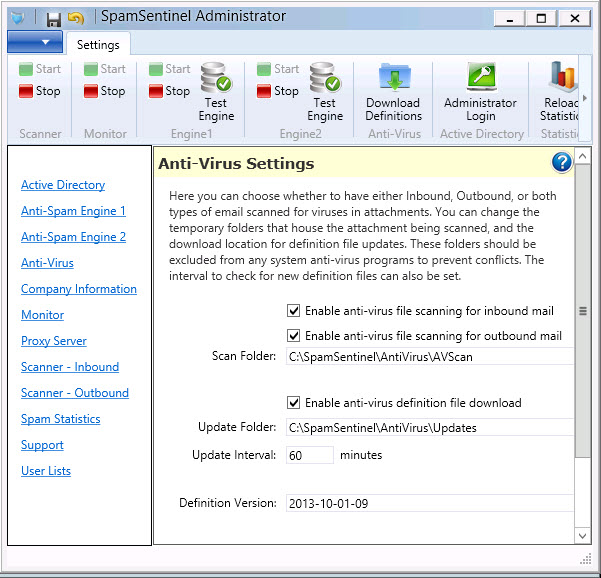
Task: Click the vertical scrollbar thumb
Action: pyautogui.click(x=583, y=311)
